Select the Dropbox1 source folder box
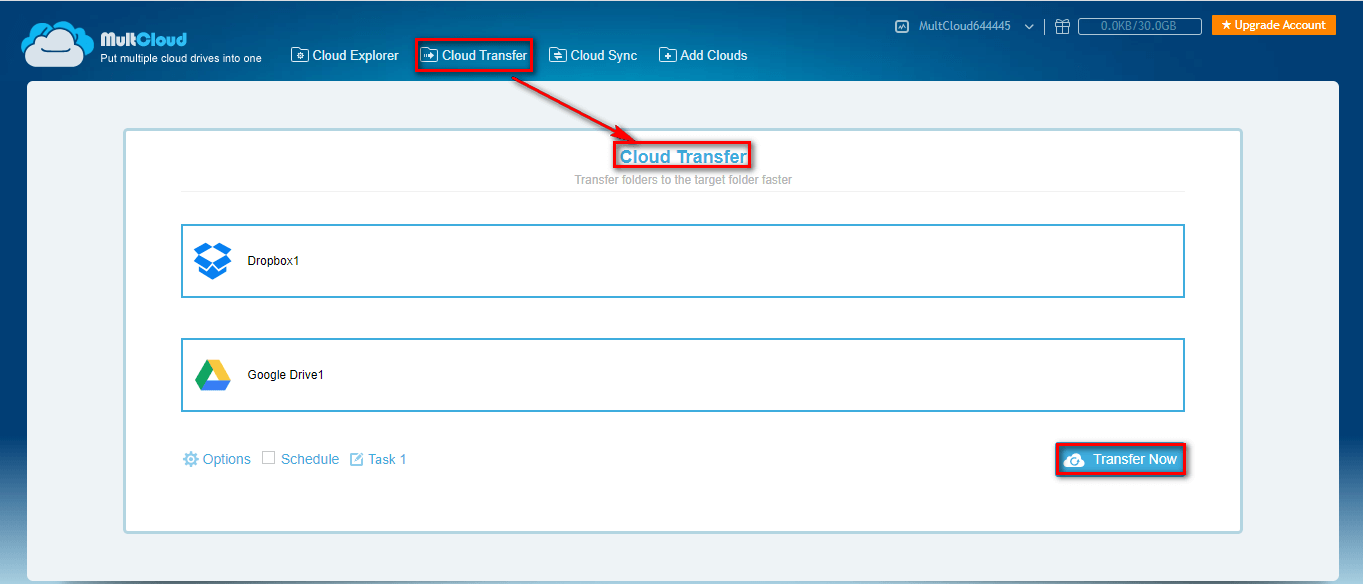This screenshot has width=1363, height=584. tap(683, 261)
